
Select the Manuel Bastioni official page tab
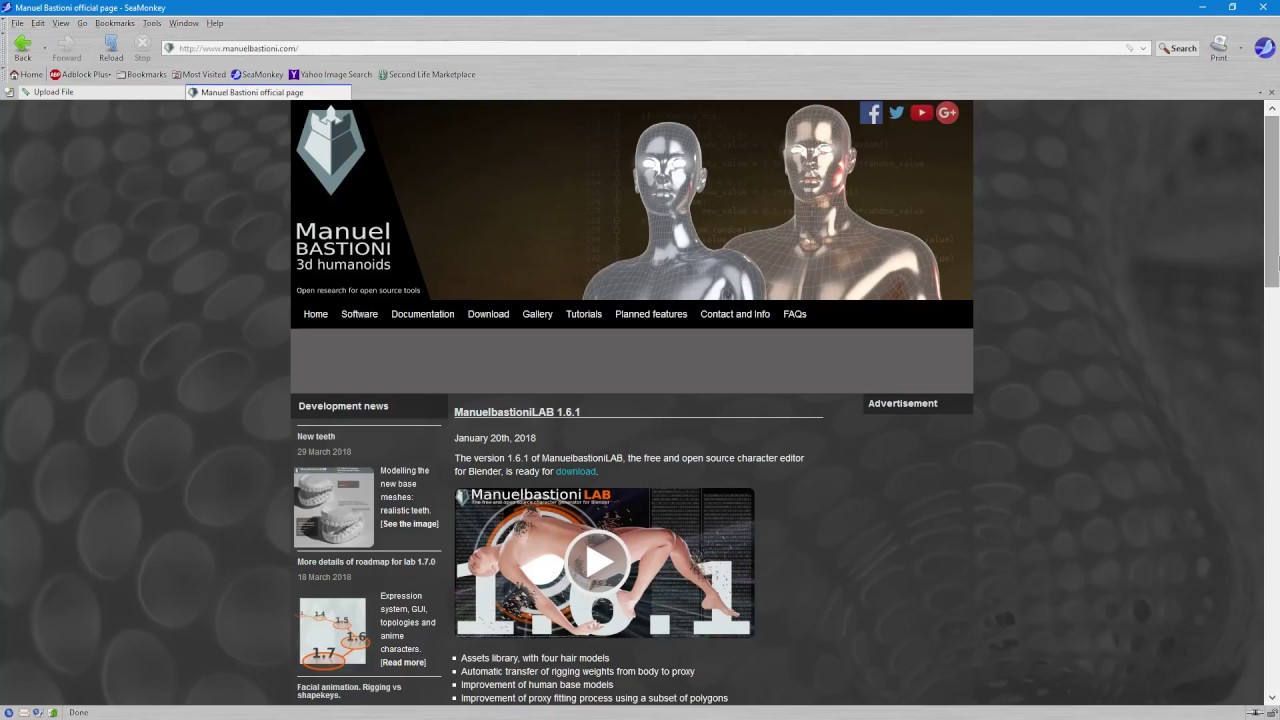click(268, 92)
